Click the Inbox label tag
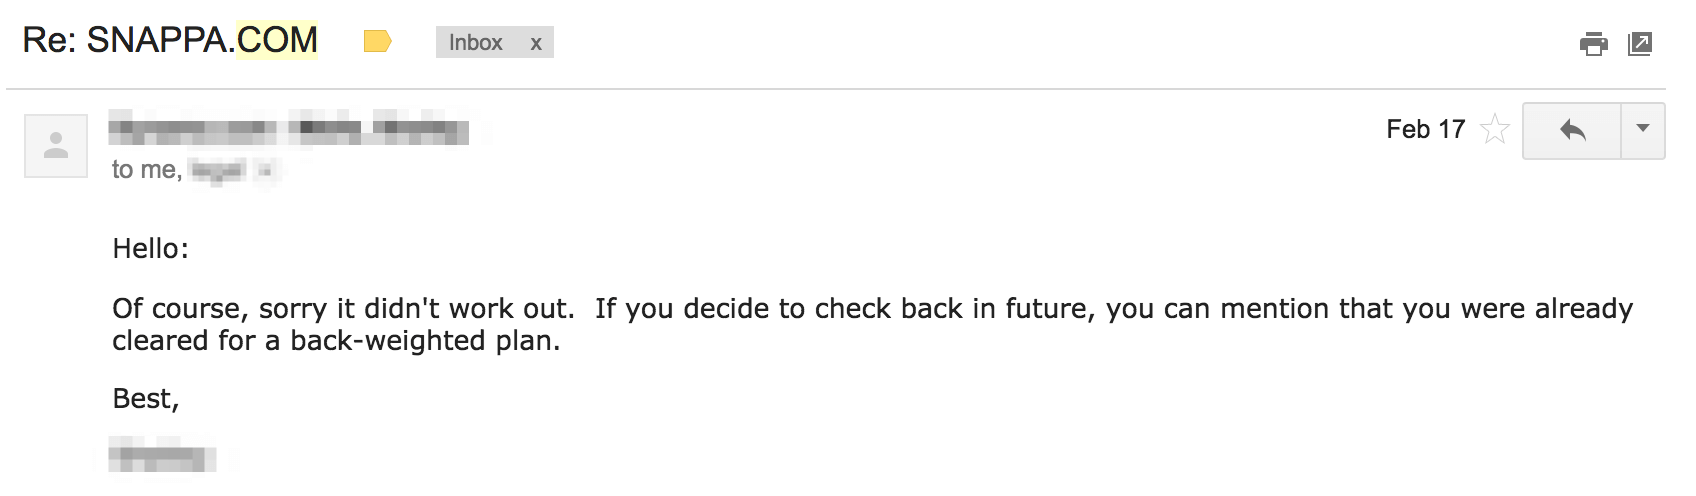The image size is (1696, 496). coord(476,42)
